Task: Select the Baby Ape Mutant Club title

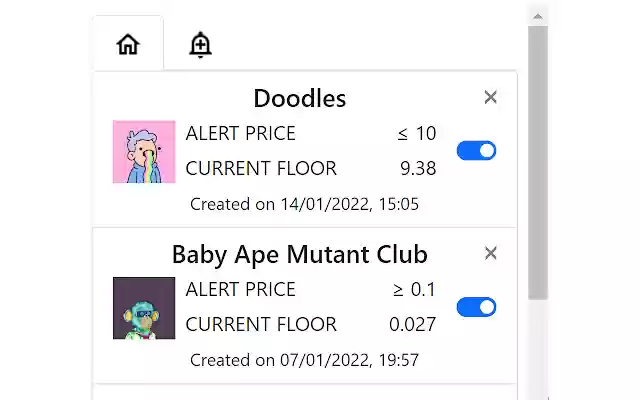Action: (299, 253)
